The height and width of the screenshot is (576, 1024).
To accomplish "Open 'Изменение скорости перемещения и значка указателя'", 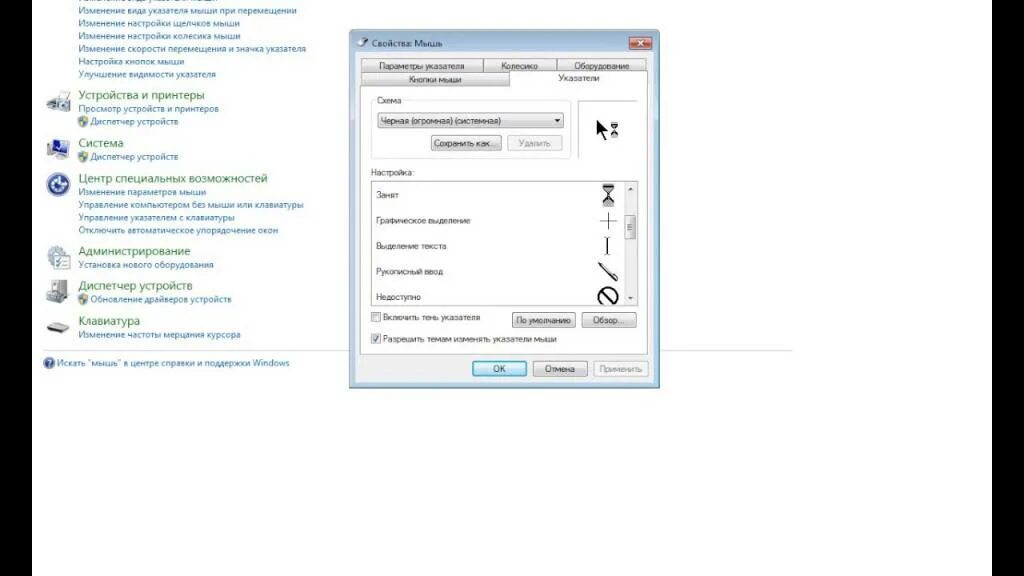I will click(x=192, y=49).
